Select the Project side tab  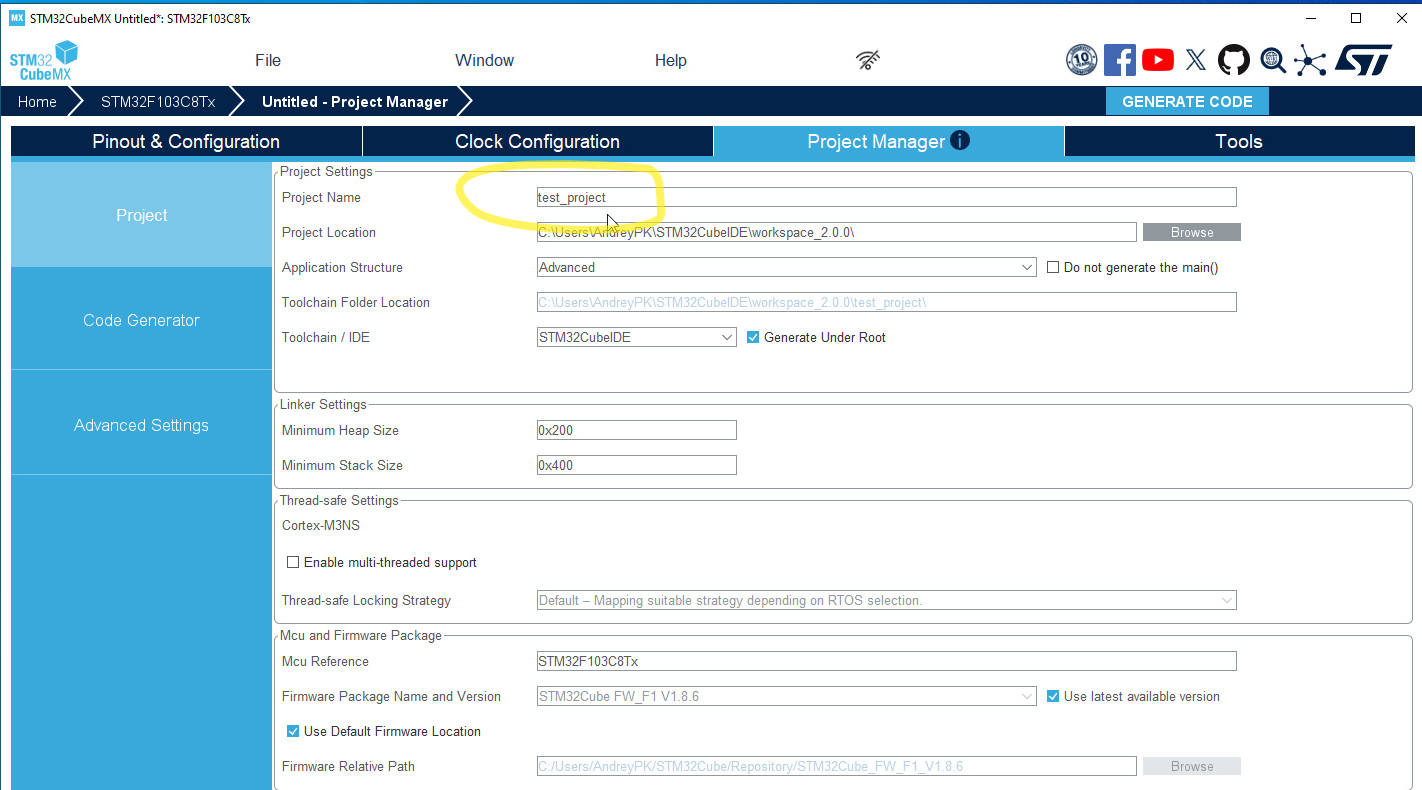(x=142, y=215)
